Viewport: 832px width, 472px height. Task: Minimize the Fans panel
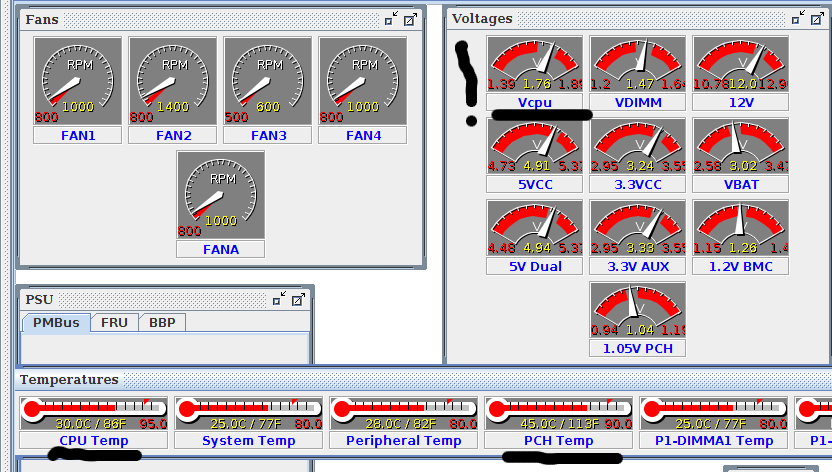click(x=391, y=20)
